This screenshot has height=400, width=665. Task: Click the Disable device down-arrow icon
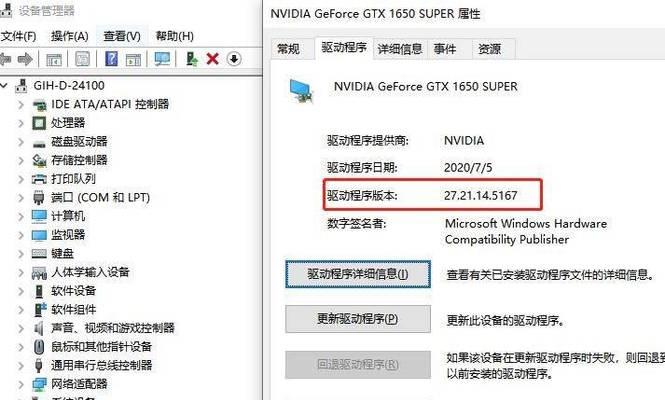tap(234, 59)
